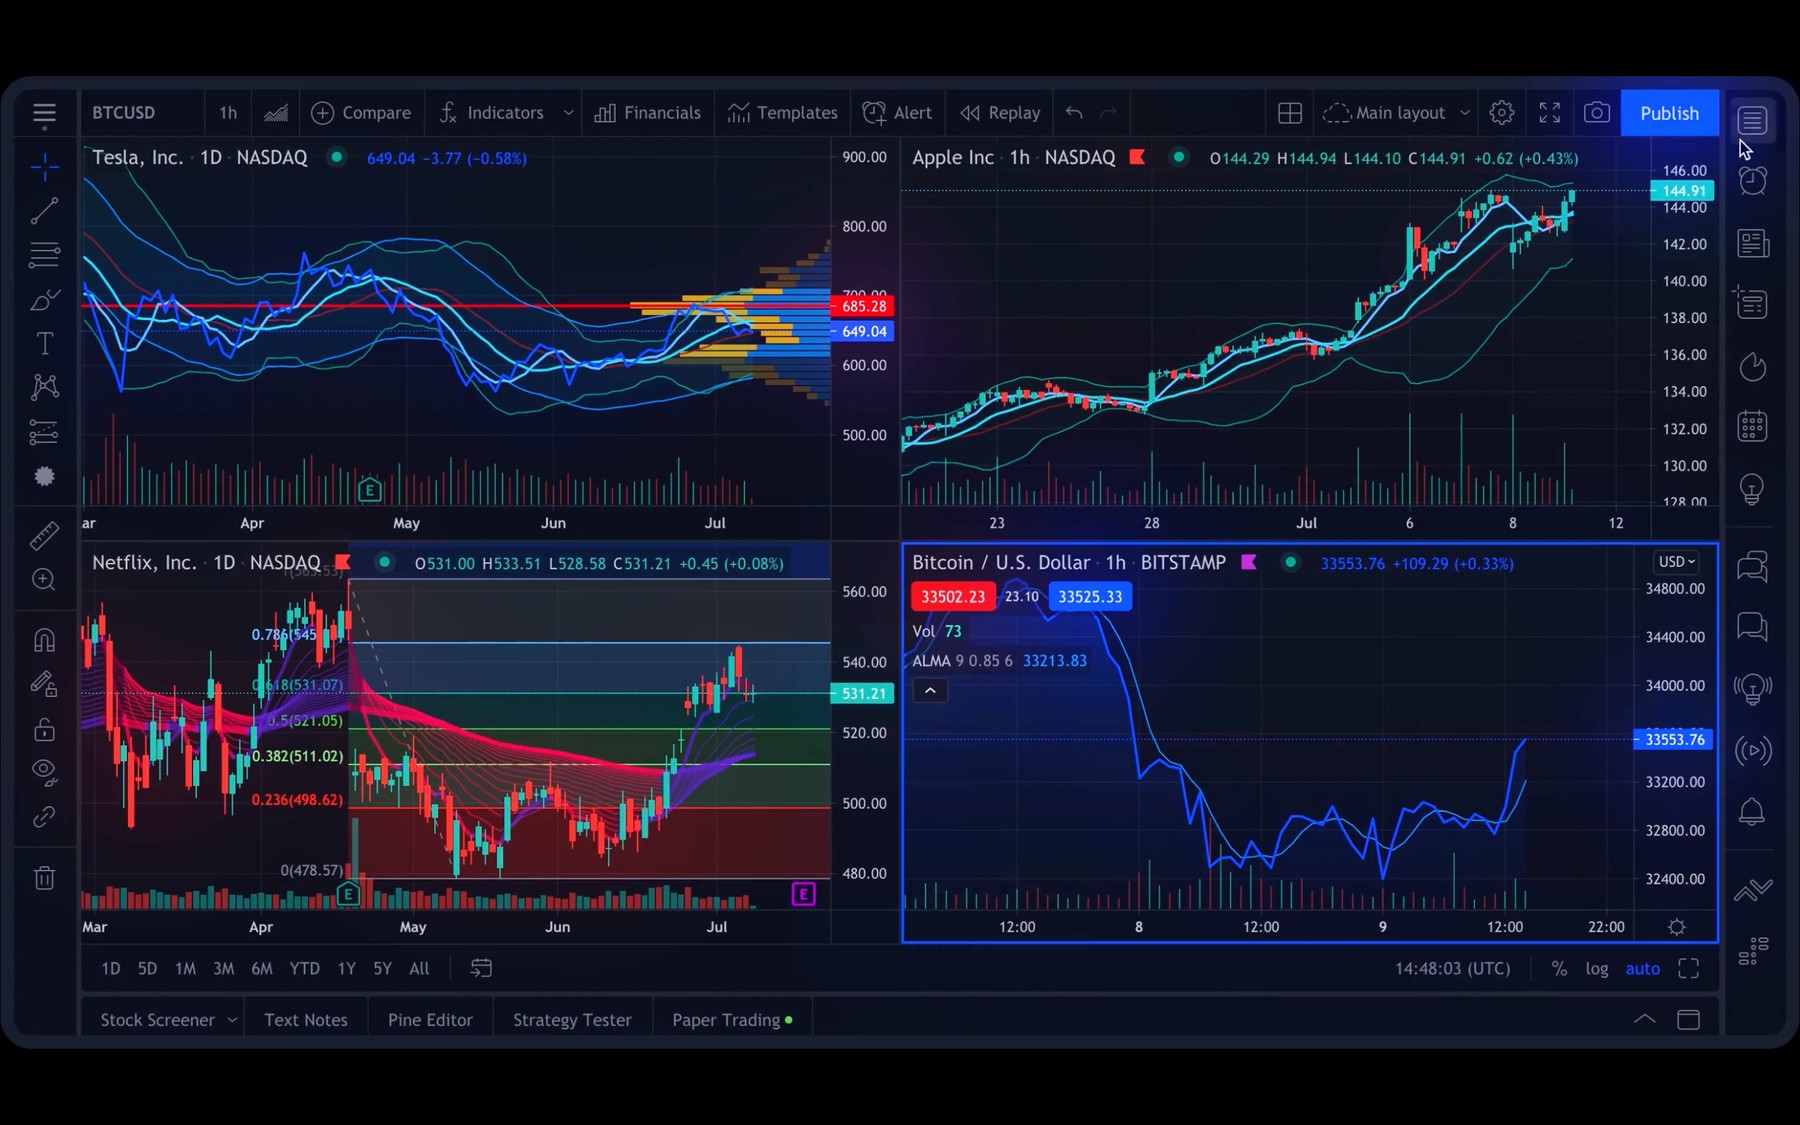Change the 1h interval selector
This screenshot has height=1125, width=1800.
click(x=228, y=113)
